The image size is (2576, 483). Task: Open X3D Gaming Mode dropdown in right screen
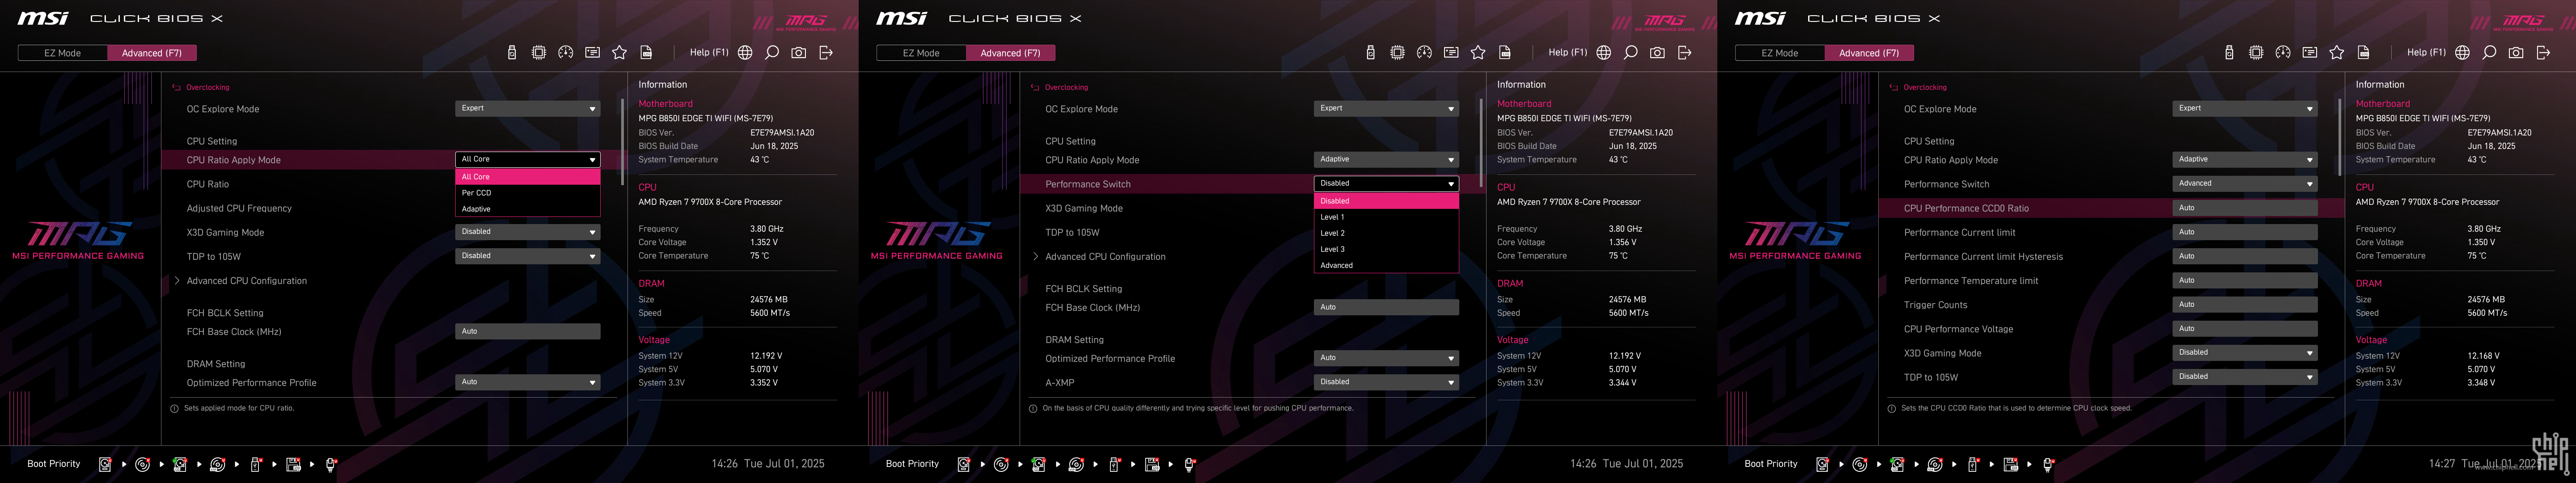tap(2245, 353)
